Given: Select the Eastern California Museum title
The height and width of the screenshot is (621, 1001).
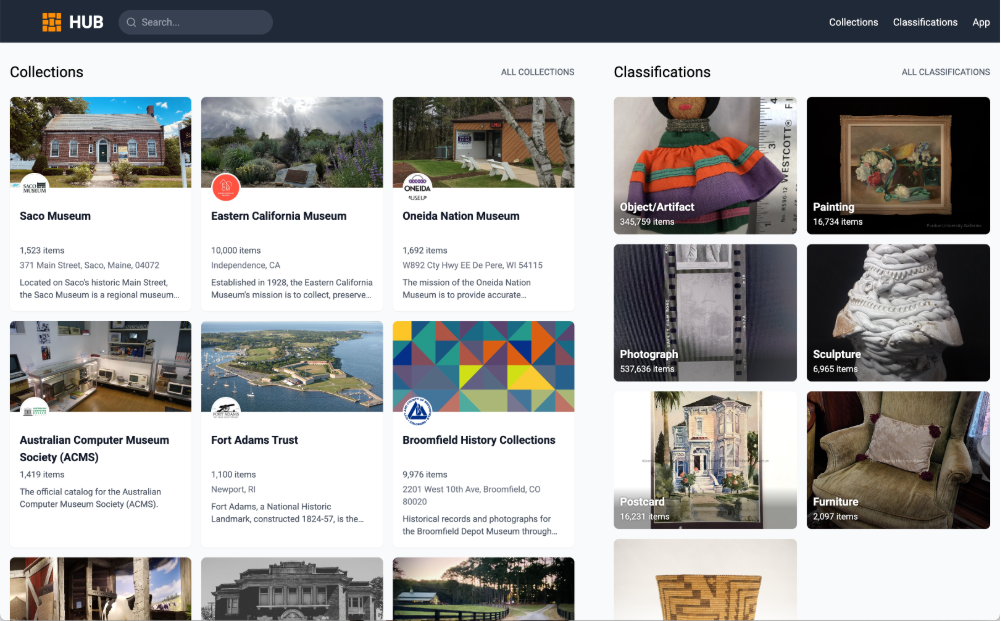Looking at the screenshot, I should (278, 216).
